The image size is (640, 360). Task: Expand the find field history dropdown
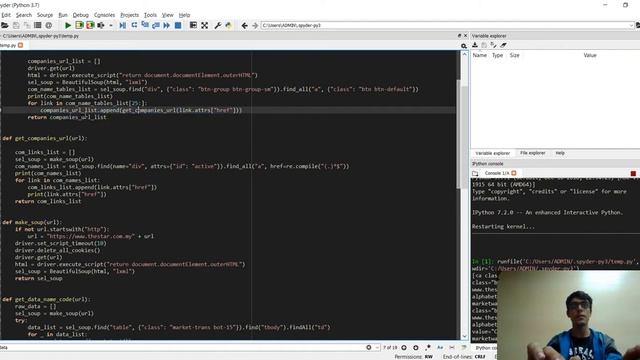(377, 347)
